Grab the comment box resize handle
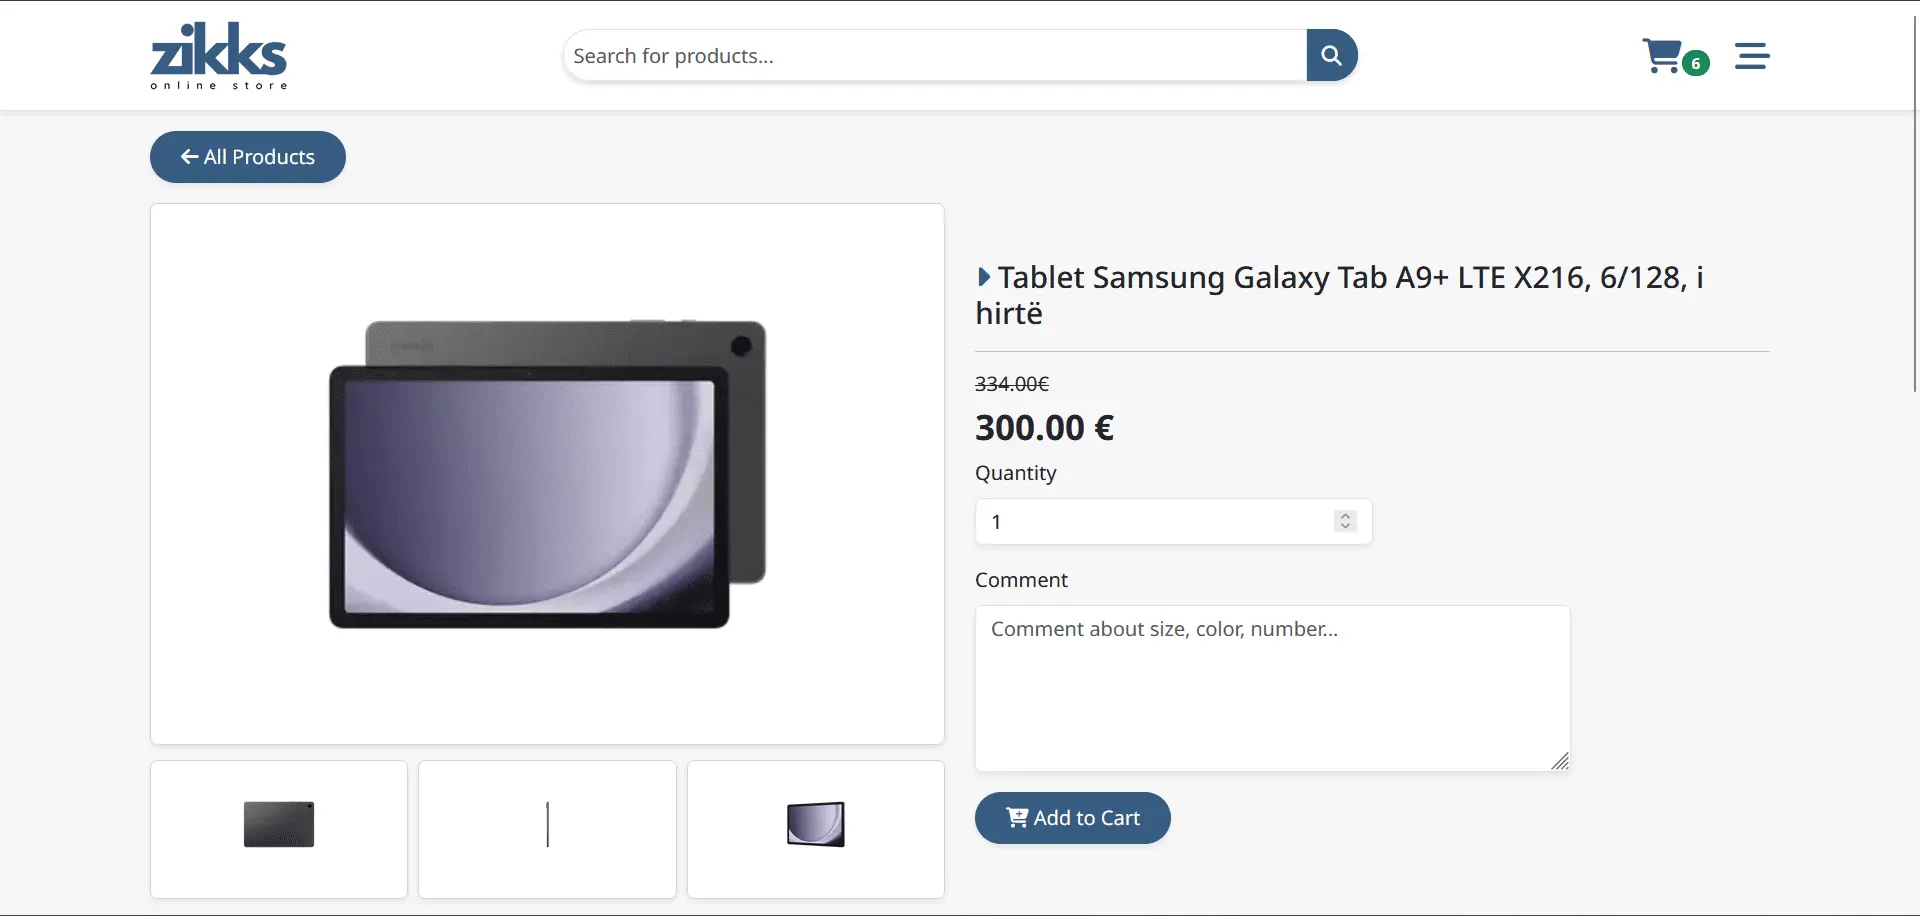 [1560, 761]
